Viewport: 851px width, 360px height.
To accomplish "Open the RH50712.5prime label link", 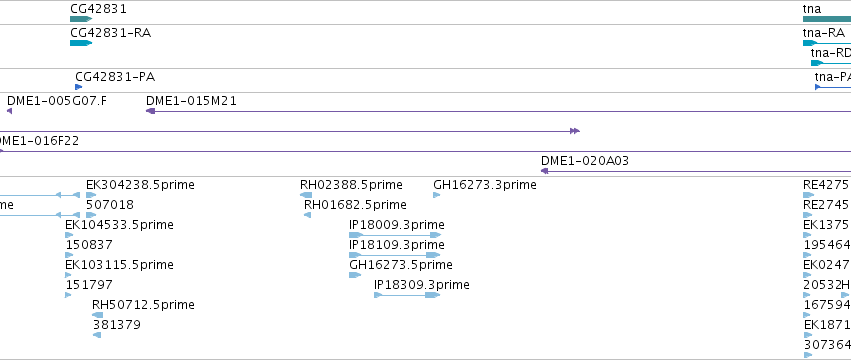I will 143,305.
